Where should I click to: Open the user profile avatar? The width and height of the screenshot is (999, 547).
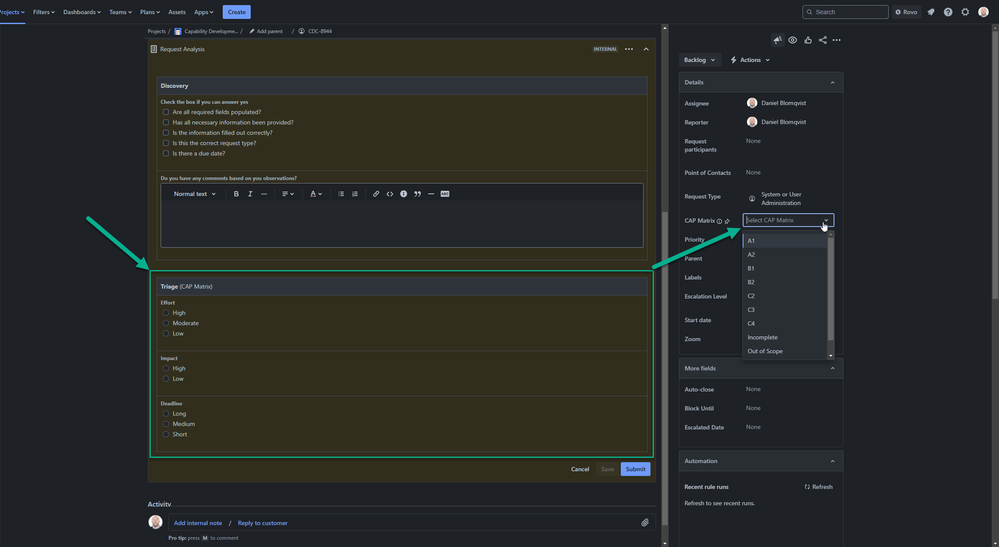983,12
